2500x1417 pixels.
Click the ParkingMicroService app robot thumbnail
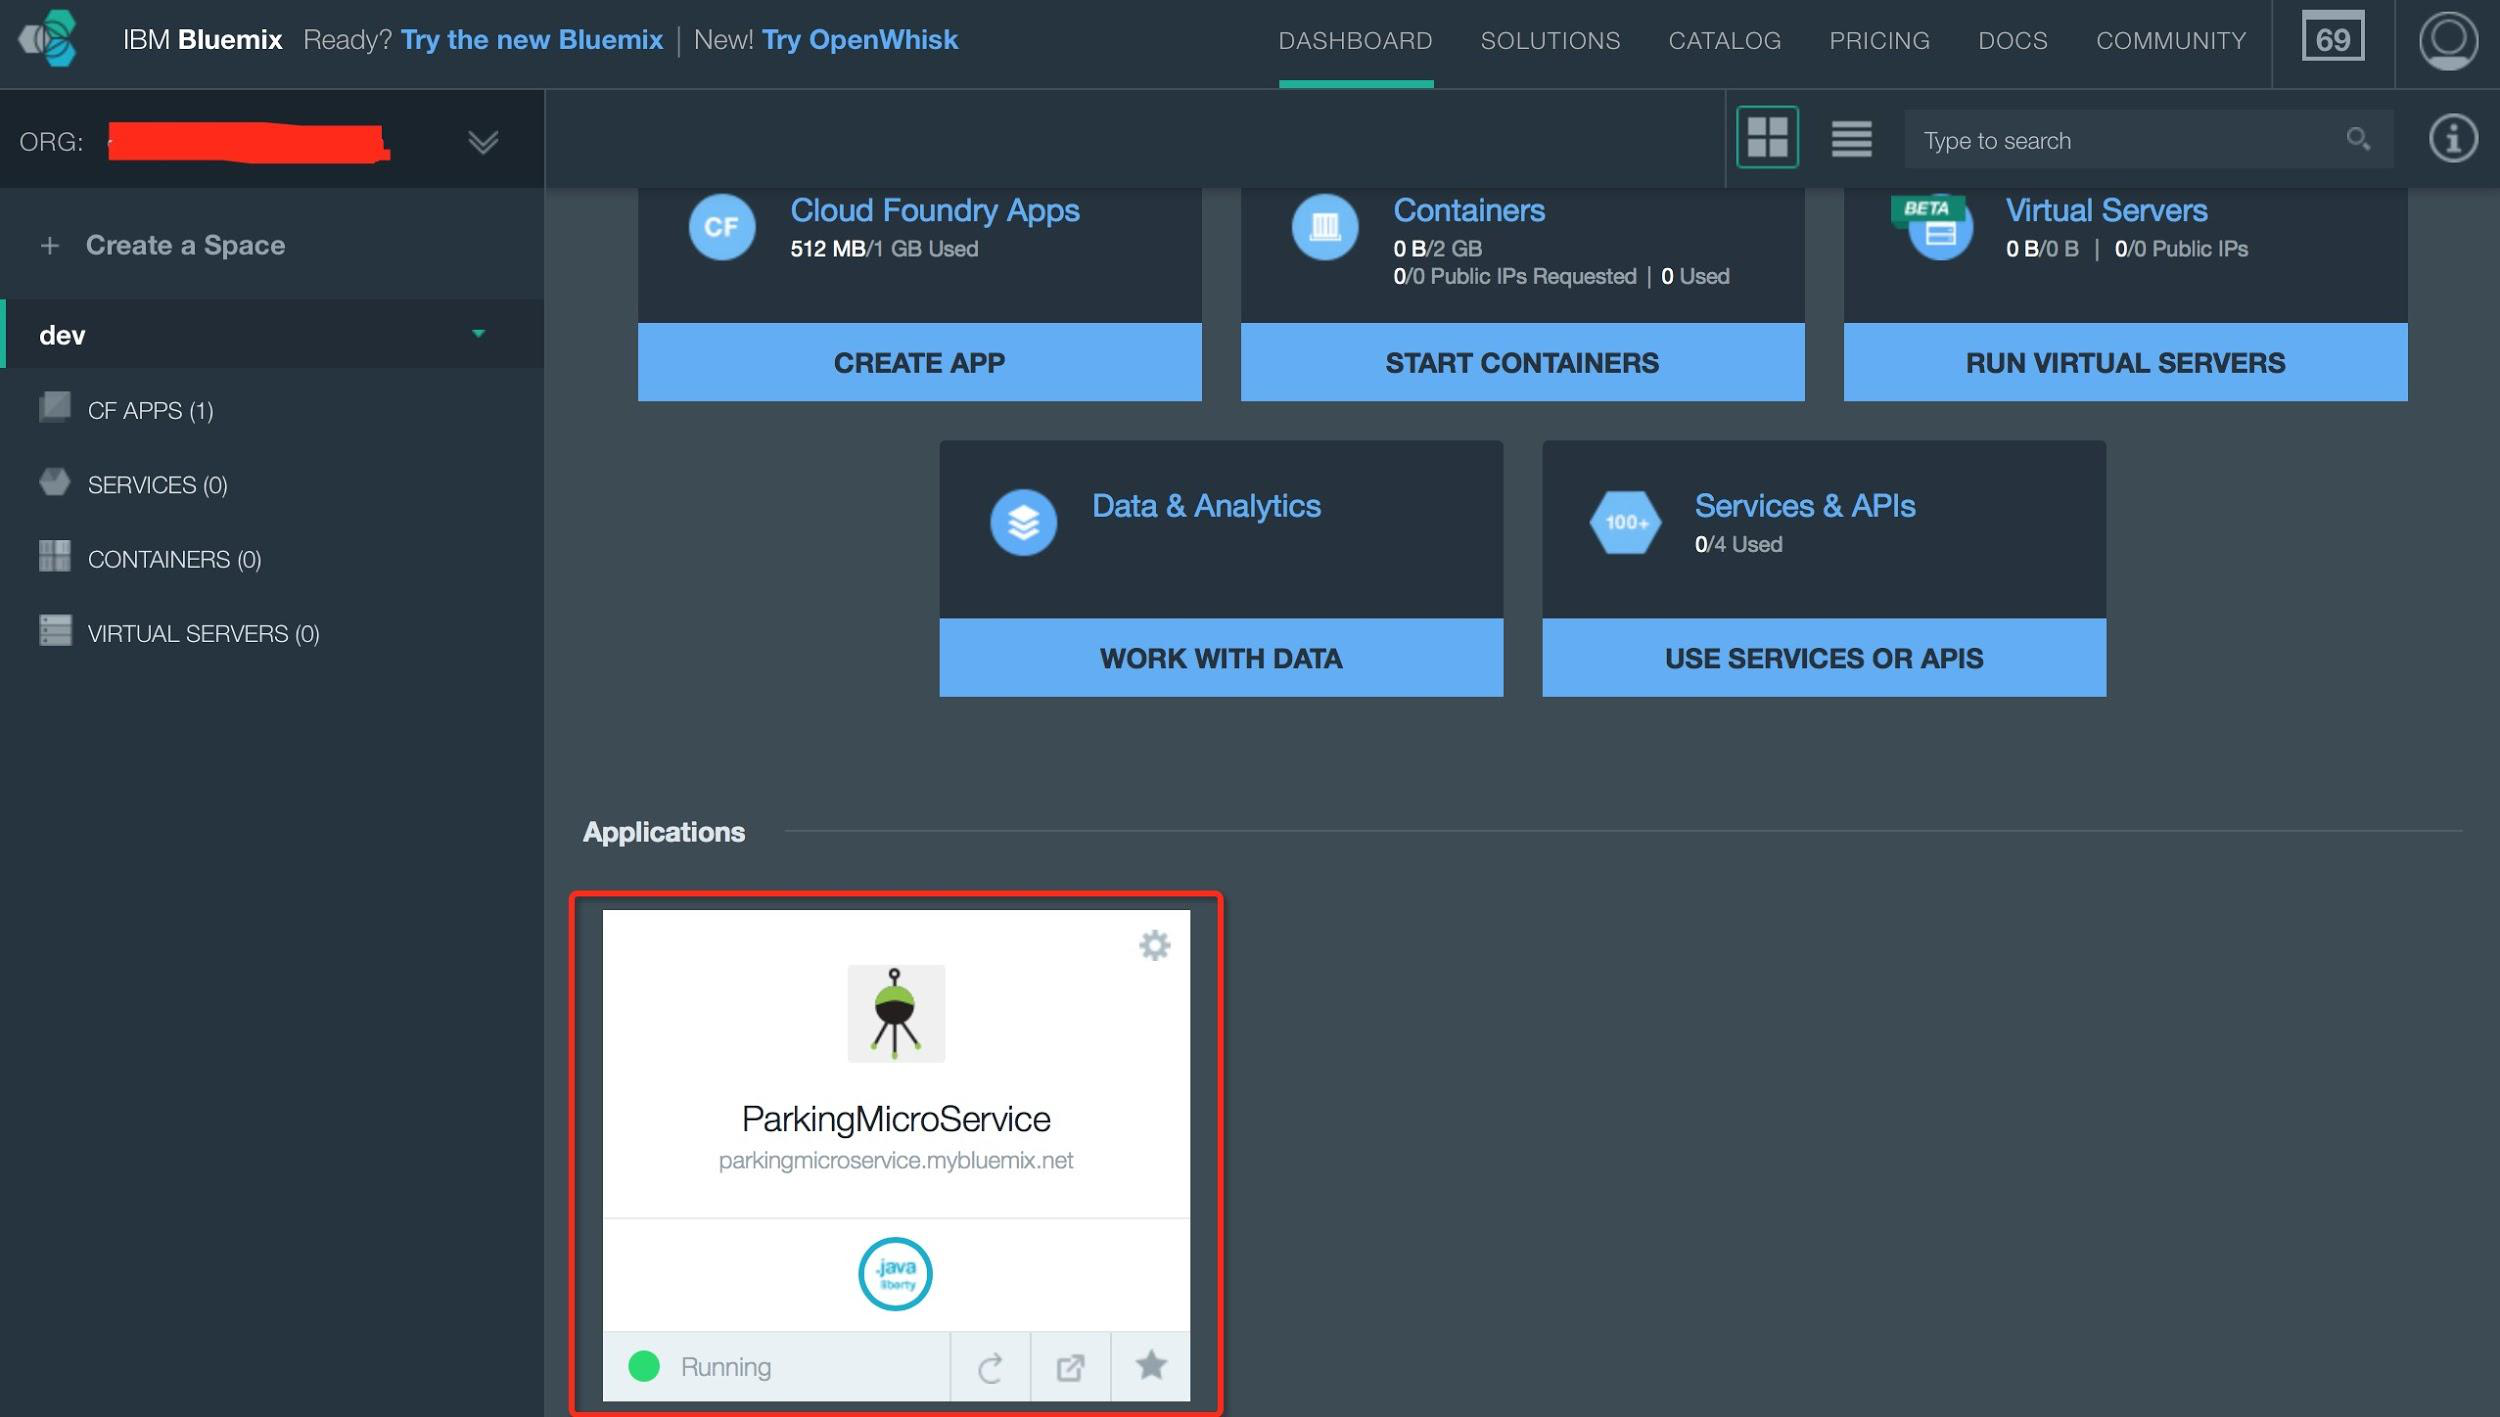click(x=896, y=1013)
